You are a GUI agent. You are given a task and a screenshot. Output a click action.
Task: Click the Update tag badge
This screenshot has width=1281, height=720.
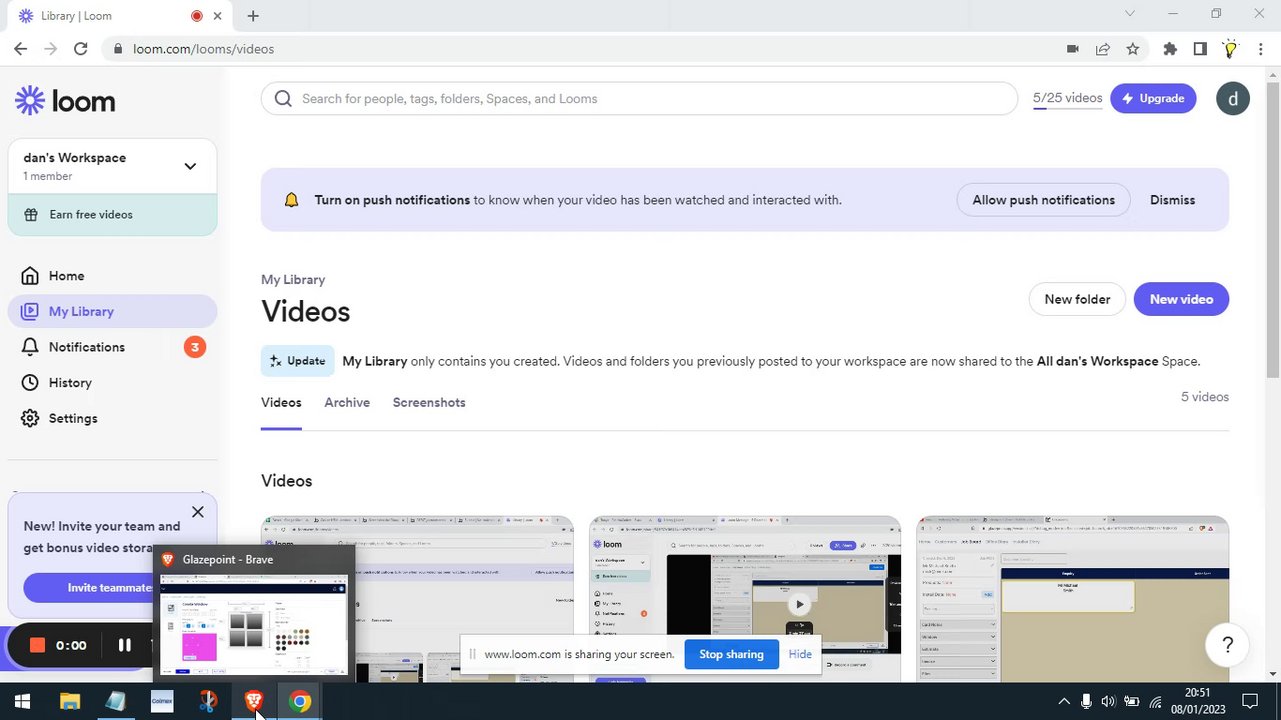point(298,361)
